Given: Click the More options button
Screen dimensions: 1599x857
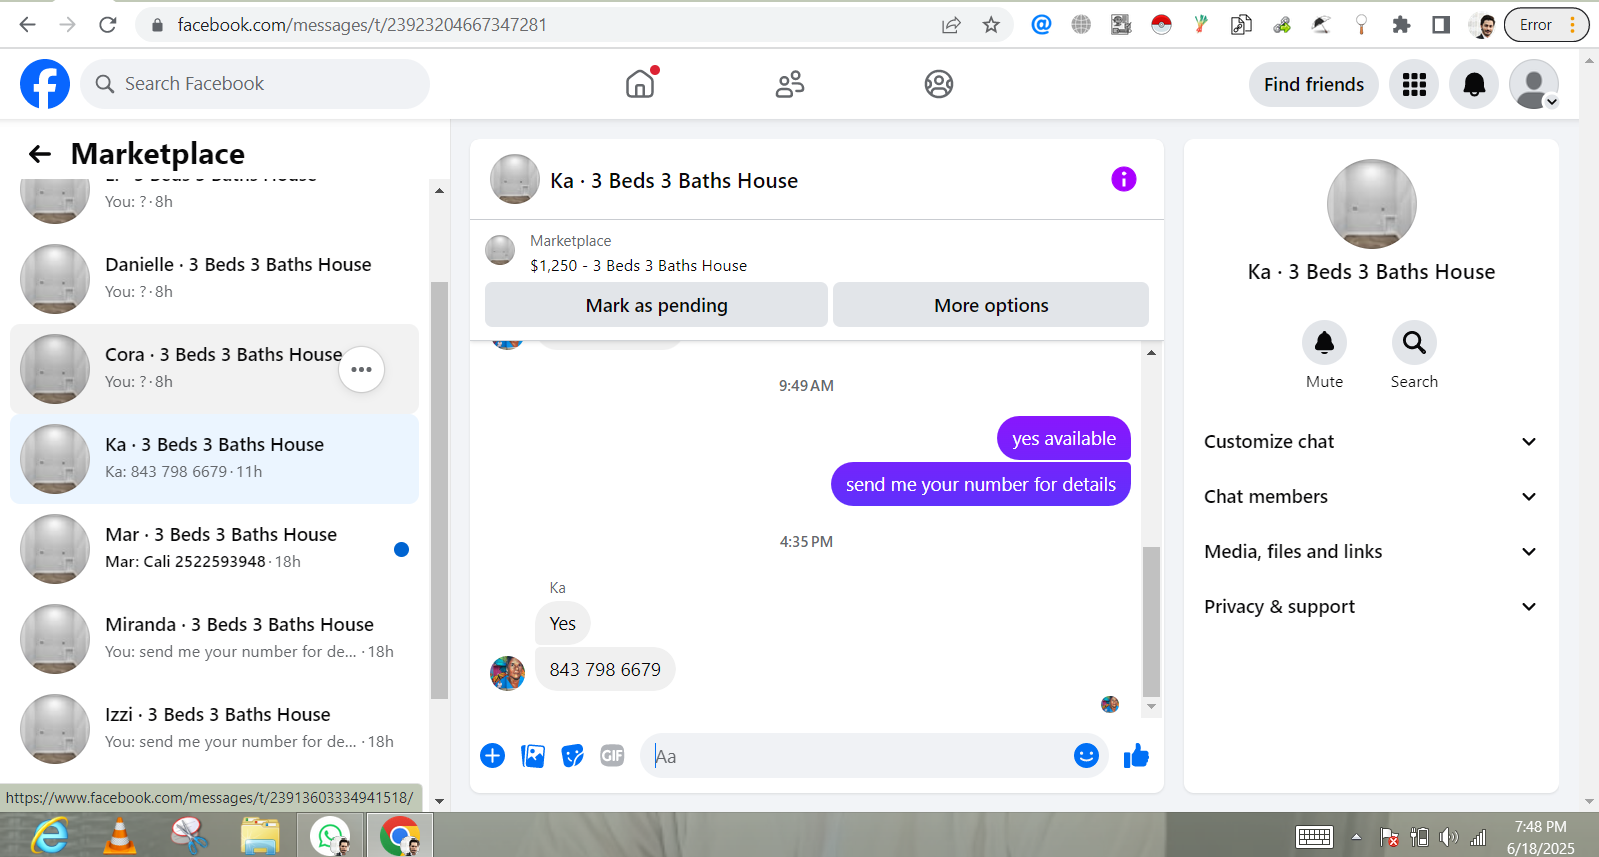Looking at the screenshot, I should [x=991, y=305].
